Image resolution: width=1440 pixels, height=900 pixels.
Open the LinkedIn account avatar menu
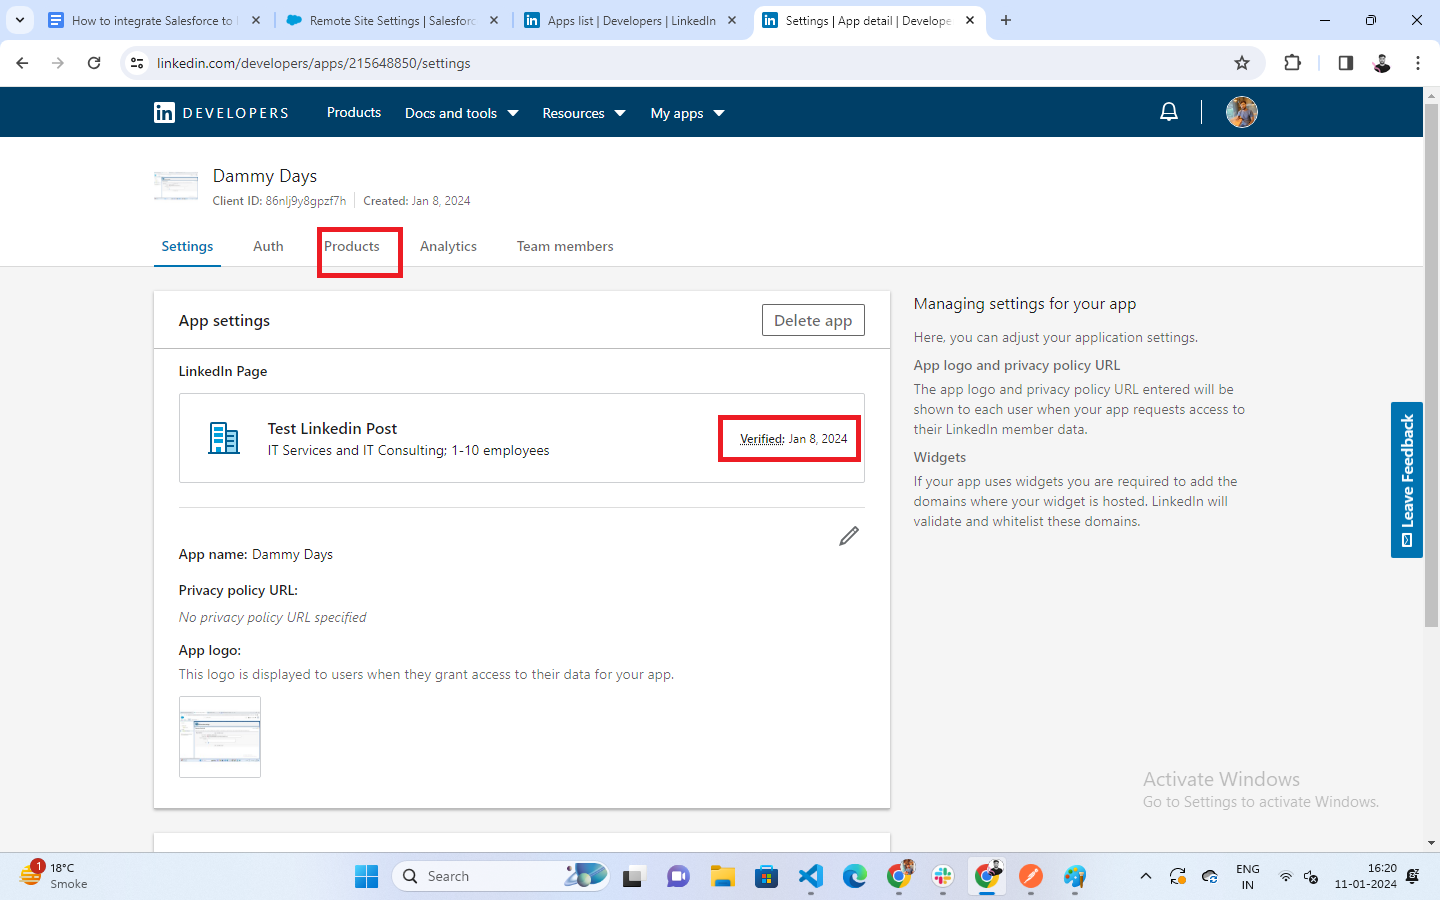coord(1242,112)
